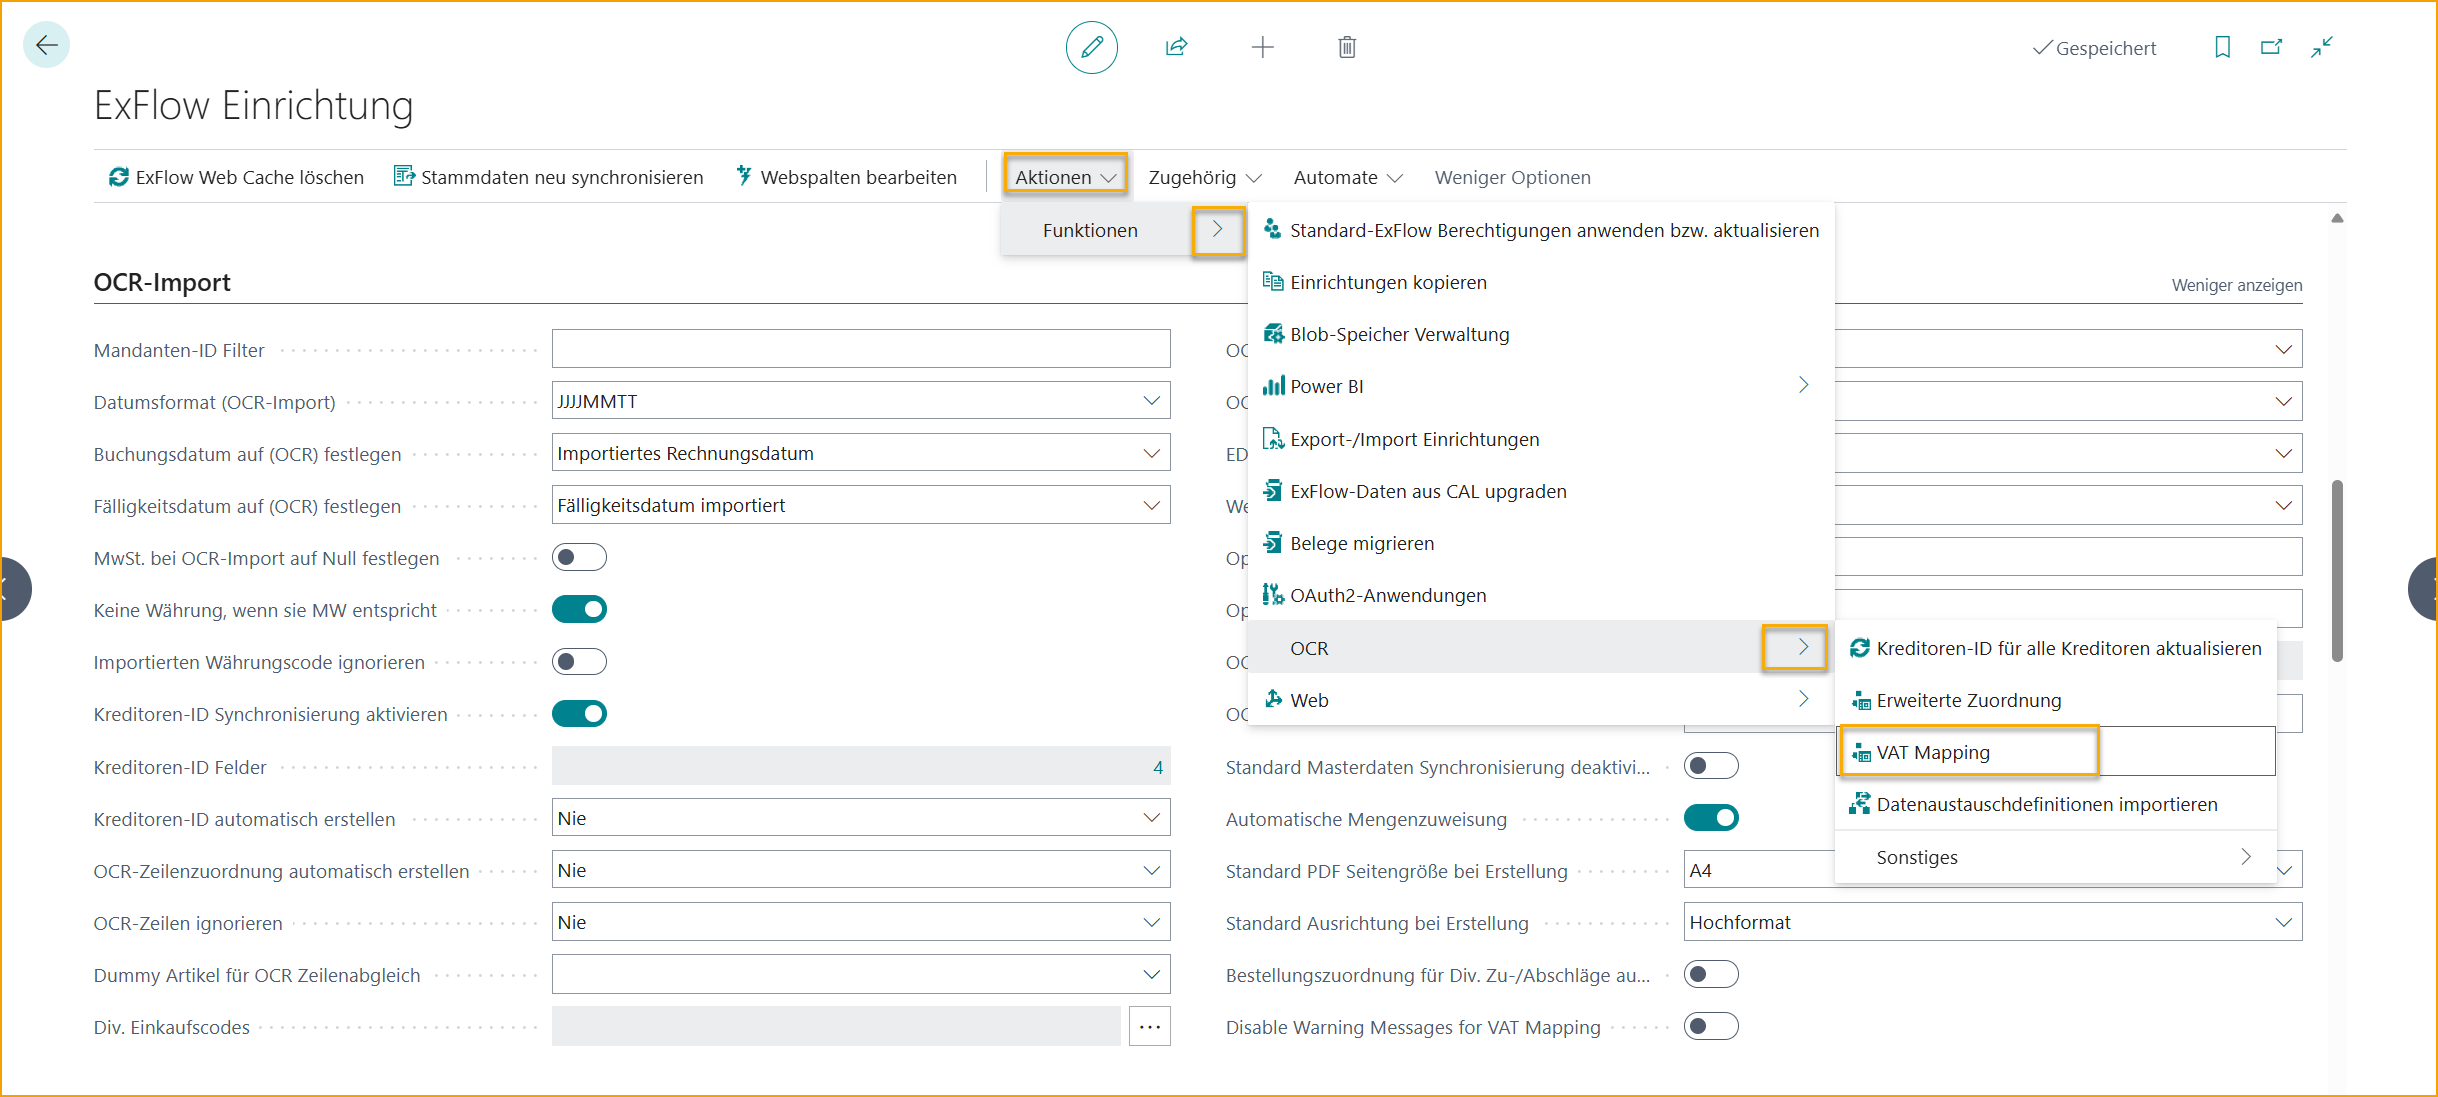The image size is (2438, 1097).
Task: Toggle Bestellungszuordnung für Div. Zu-/Abschläge
Action: click(x=1711, y=974)
